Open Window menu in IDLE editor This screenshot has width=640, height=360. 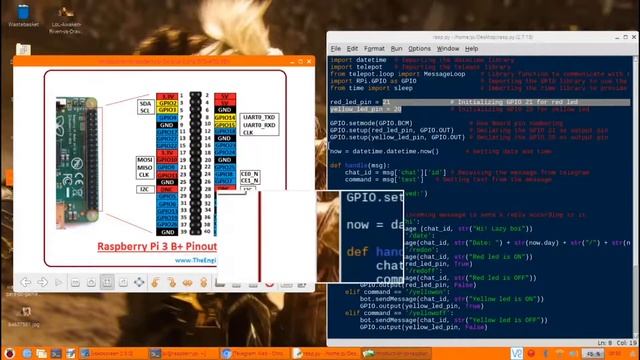[448, 49]
